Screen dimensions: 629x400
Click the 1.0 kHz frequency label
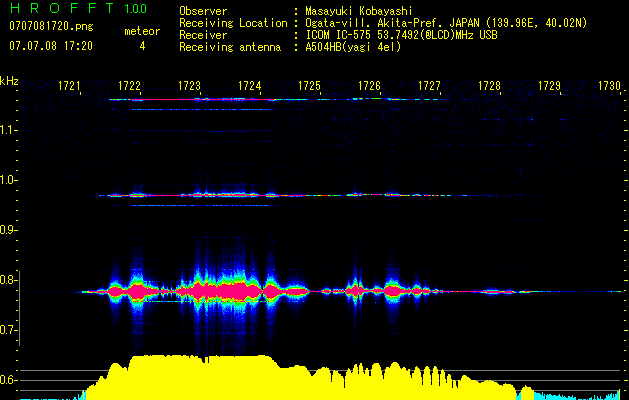pyautogui.click(x=8, y=180)
